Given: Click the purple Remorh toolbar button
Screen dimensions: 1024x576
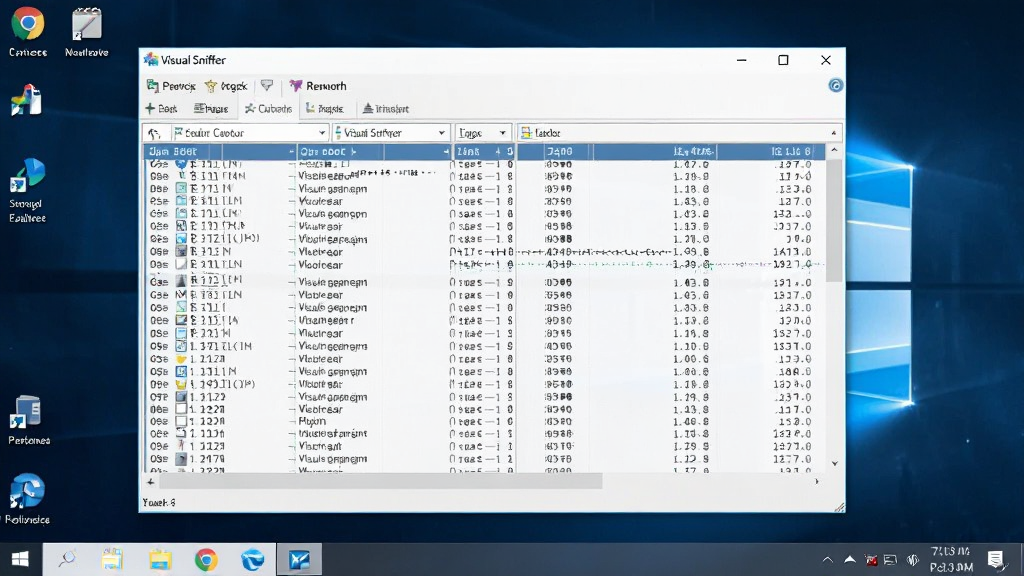Looking at the screenshot, I should point(317,86).
